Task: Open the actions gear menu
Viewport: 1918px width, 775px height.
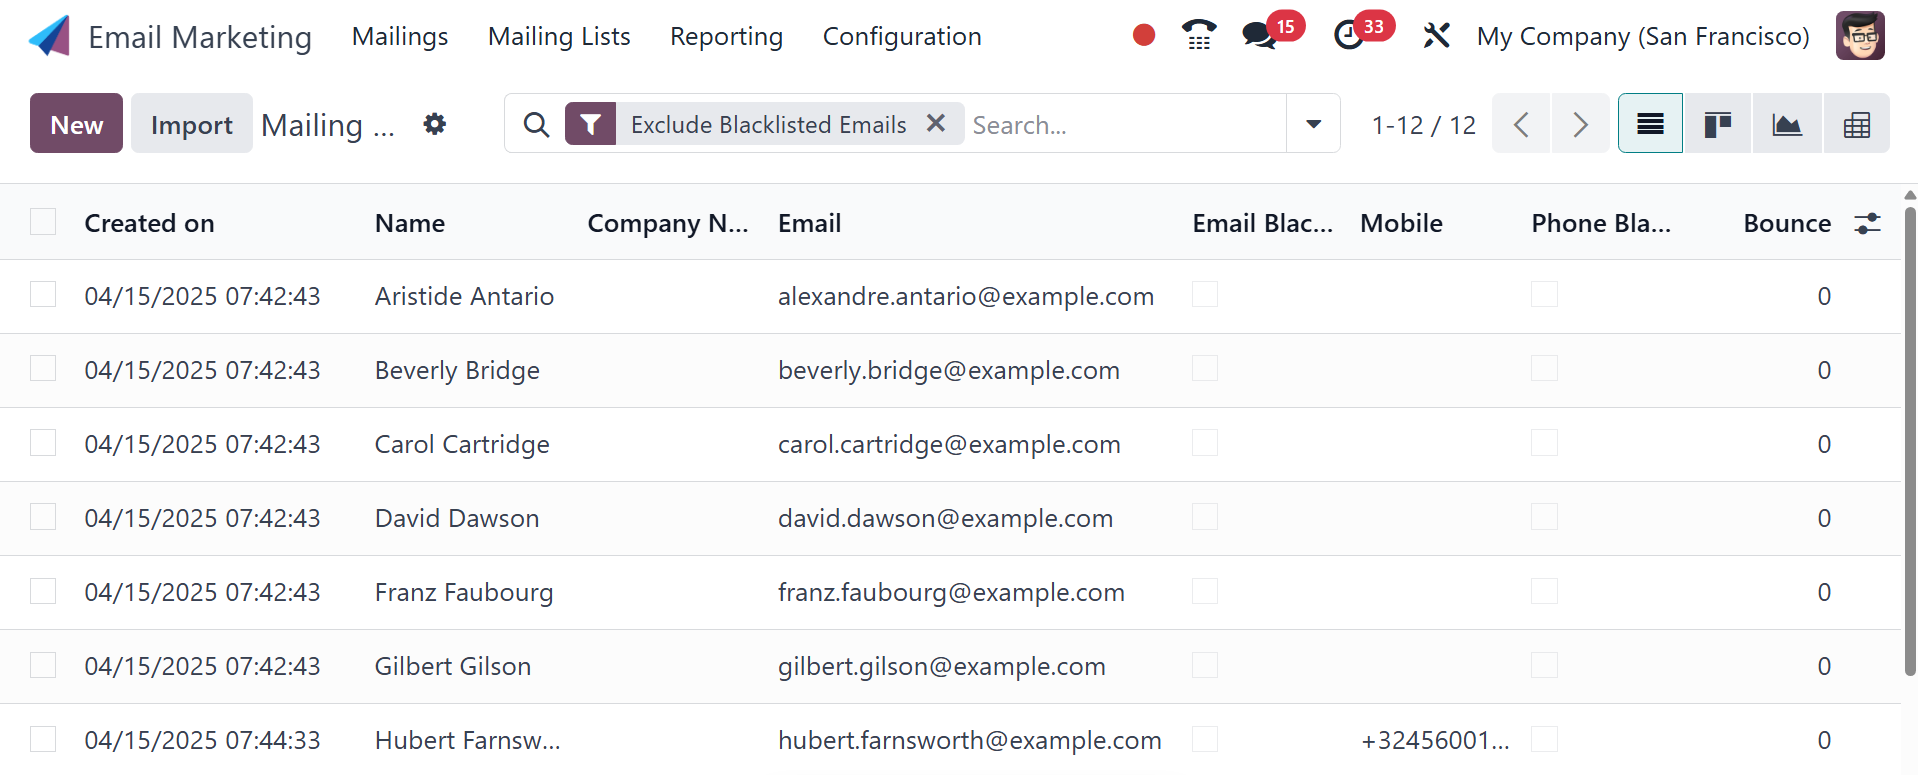Action: [x=434, y=124]
